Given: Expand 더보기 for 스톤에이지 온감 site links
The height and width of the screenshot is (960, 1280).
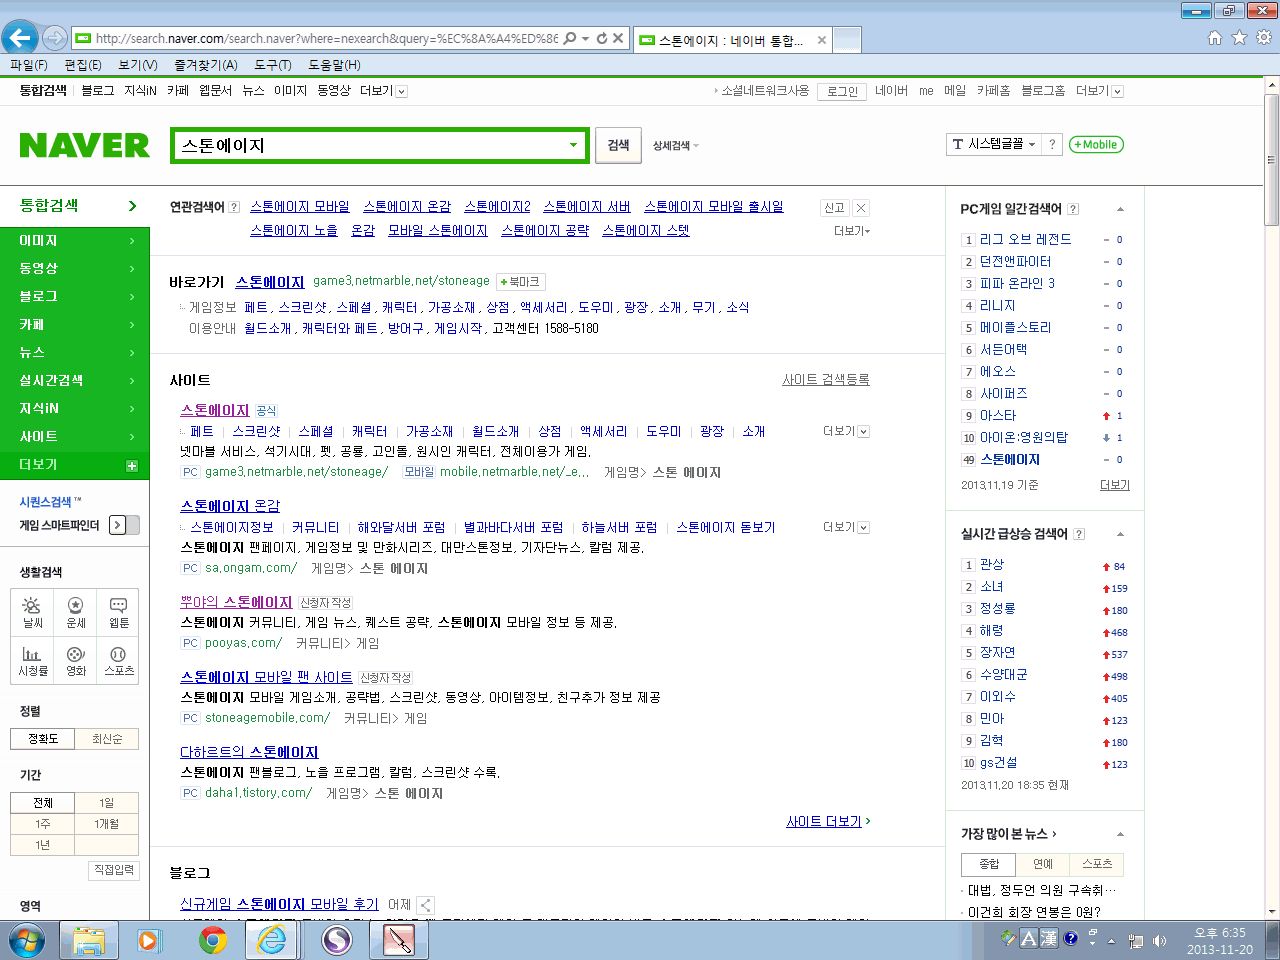Looking at the screenshot, I should (x=846, y=527).
